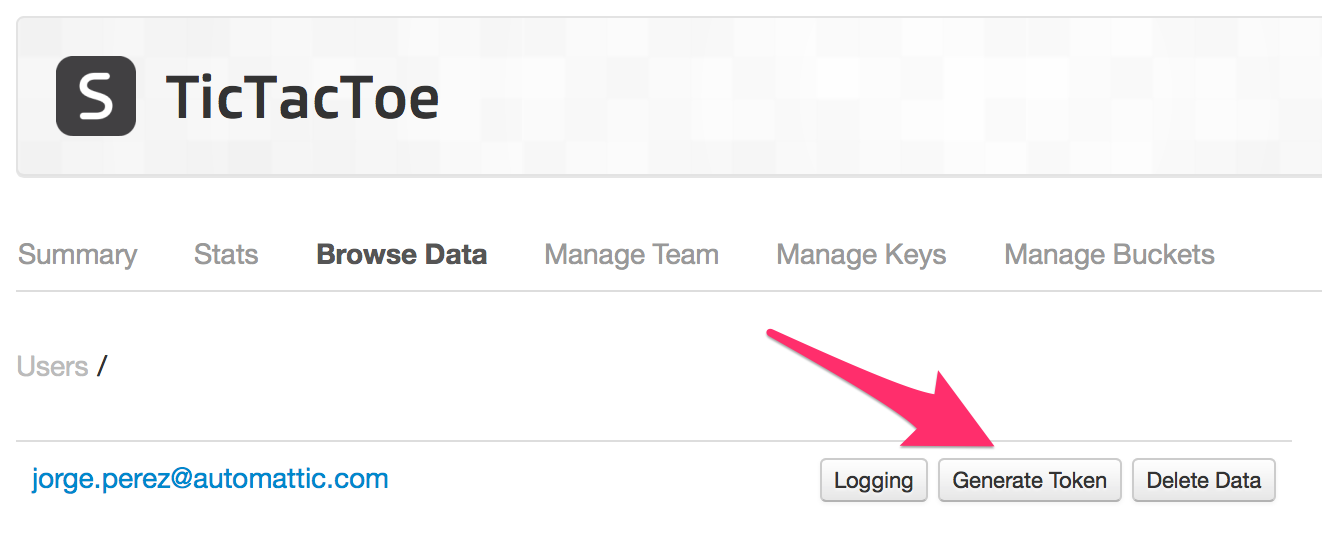Generate a token for jorge.perez@automattic.com
Image resolution: width=1322 pixels, height=540 pixels.
1029,481
